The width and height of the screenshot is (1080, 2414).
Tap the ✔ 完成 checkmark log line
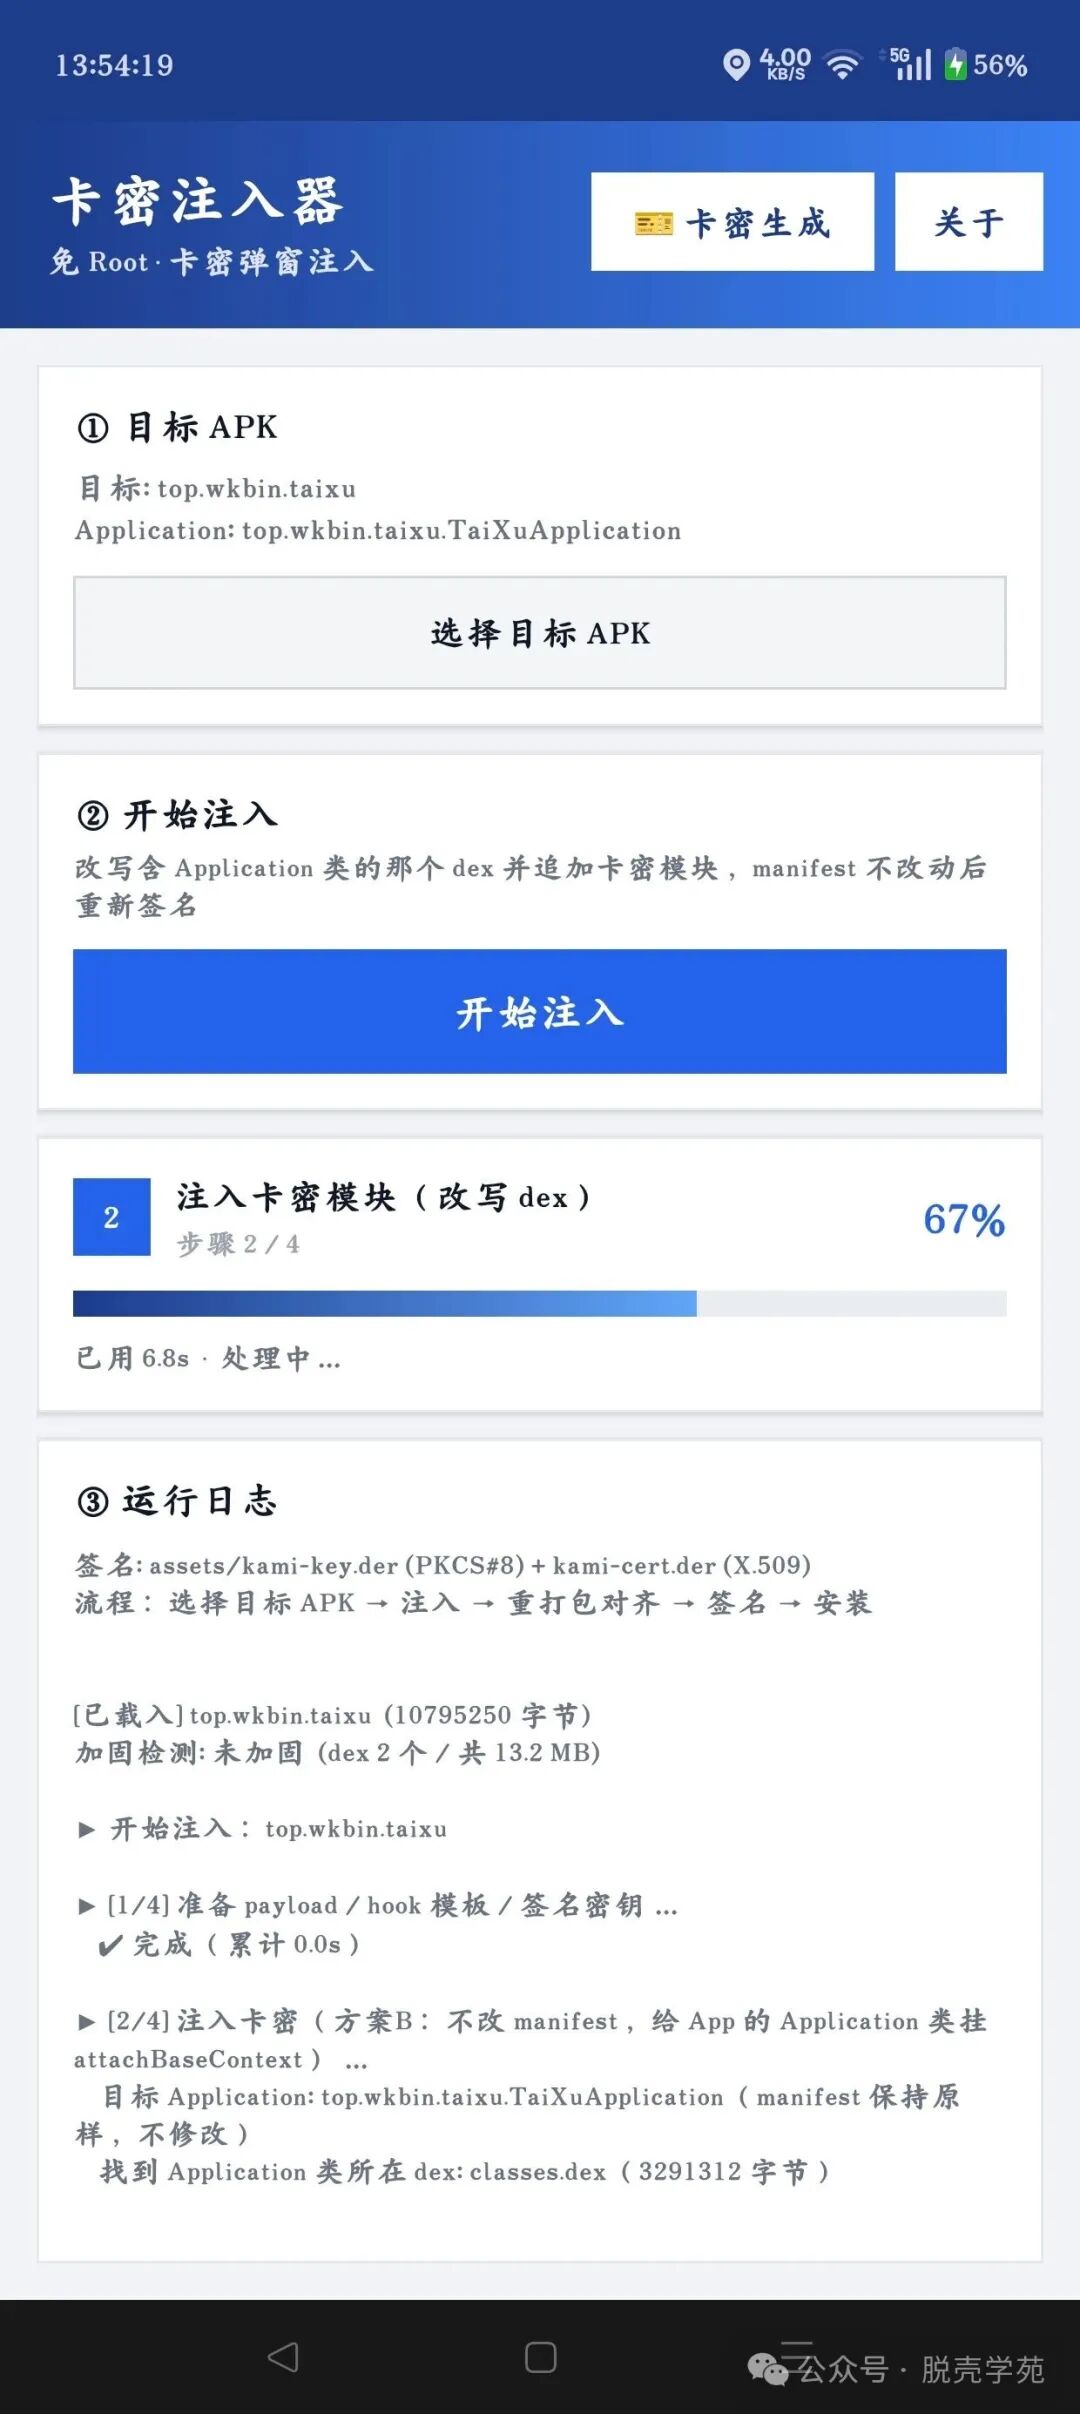point(229,1945)
